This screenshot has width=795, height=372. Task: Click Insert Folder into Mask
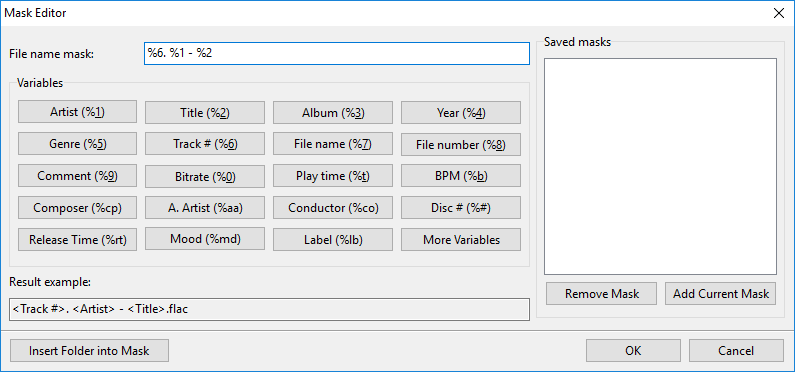tap(89, 350)
